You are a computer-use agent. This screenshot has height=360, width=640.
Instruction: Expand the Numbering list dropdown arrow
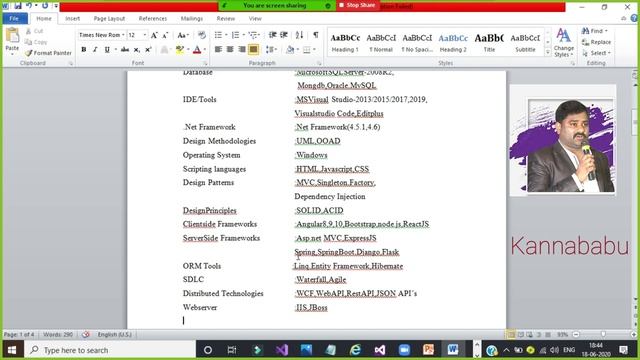click(x=244, y=35)
